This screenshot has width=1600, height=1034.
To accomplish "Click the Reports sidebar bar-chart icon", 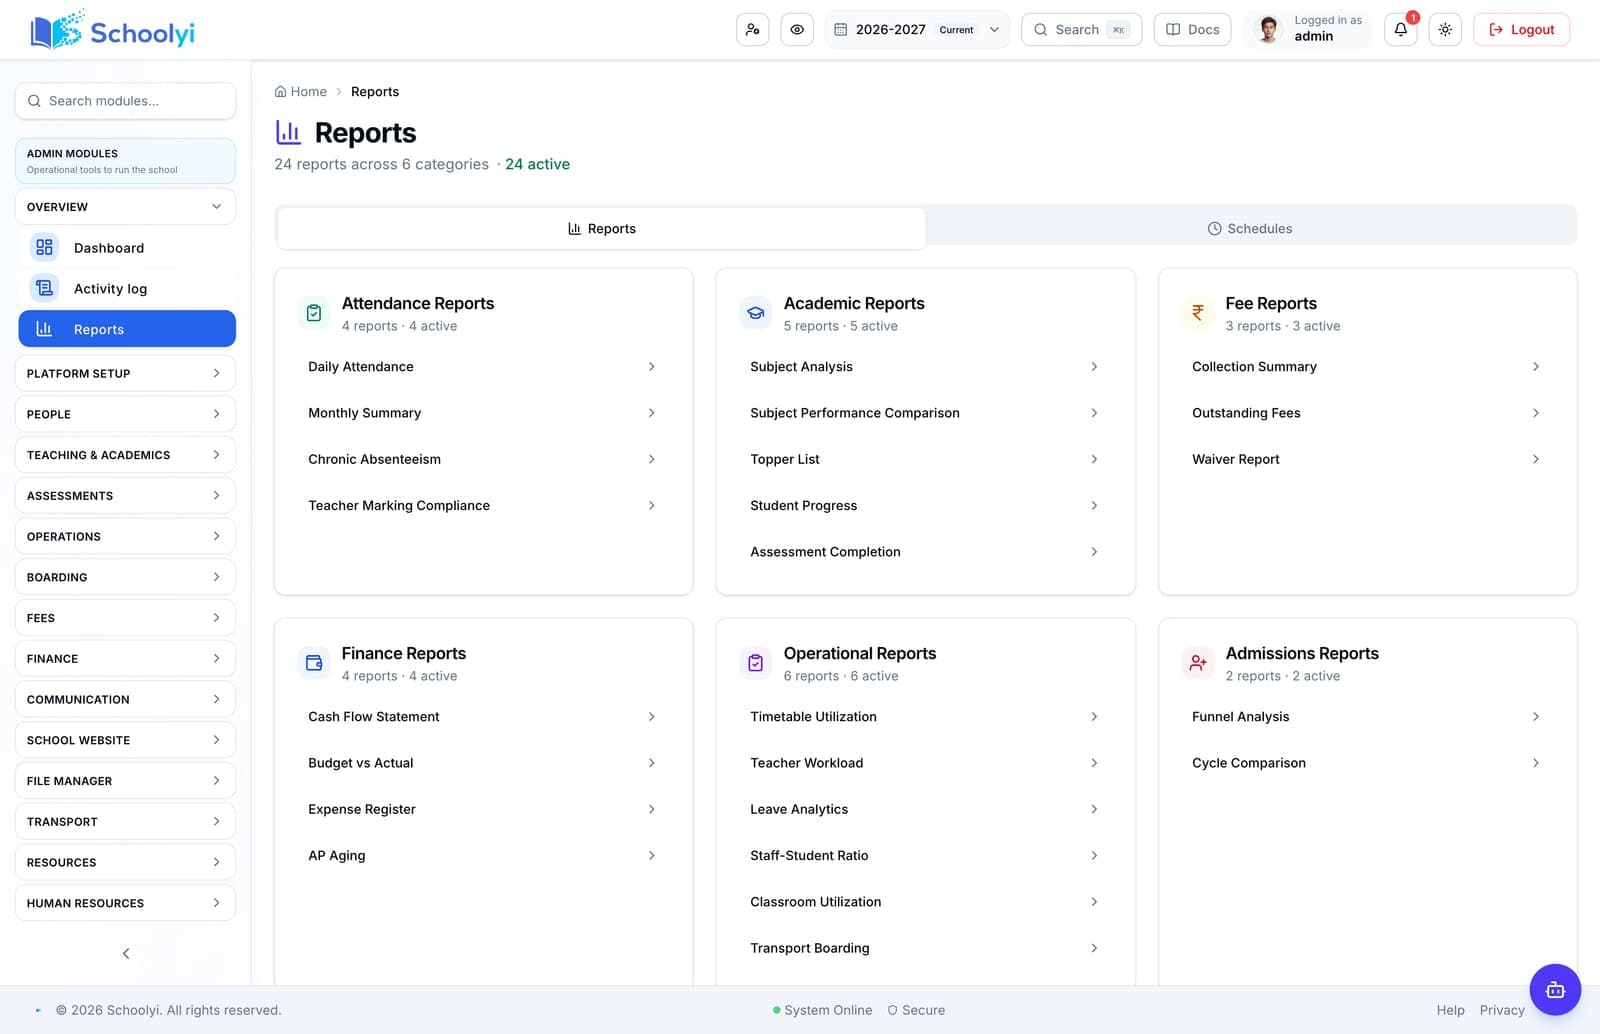I will click(x=44, y=329).
